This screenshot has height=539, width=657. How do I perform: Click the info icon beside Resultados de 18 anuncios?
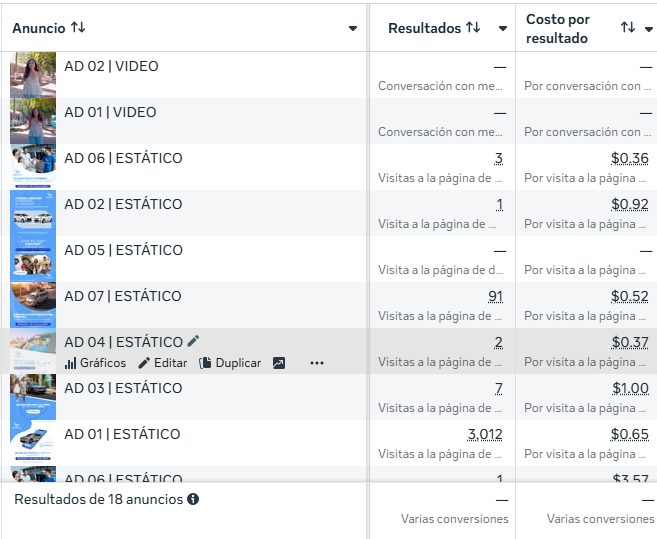193,498
